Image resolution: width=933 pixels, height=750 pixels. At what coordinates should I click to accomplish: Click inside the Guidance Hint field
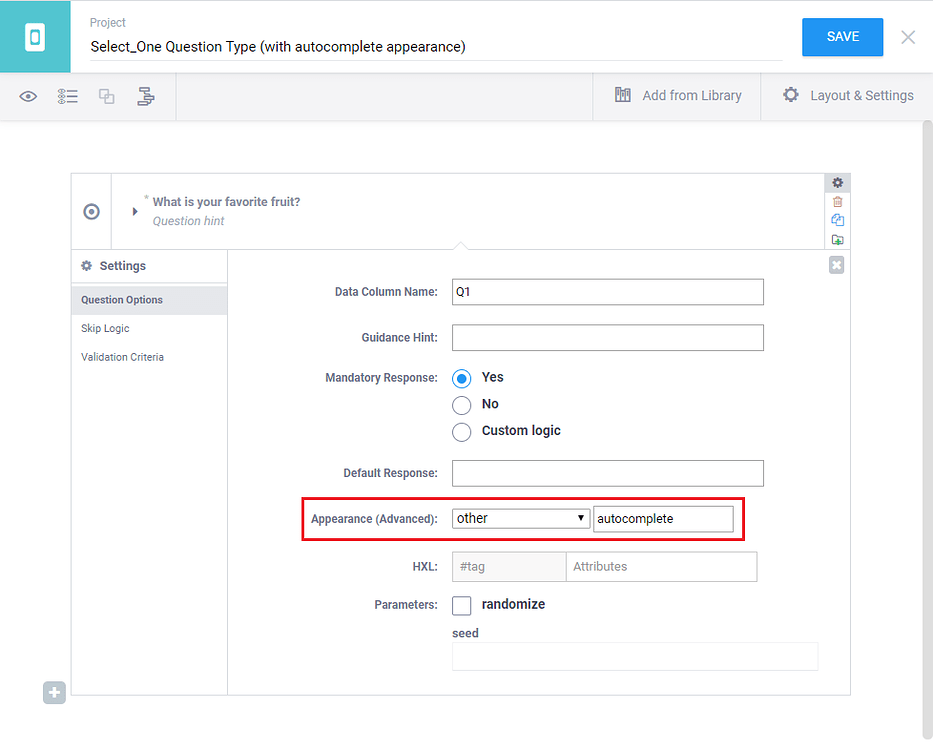tap(607, 337)
